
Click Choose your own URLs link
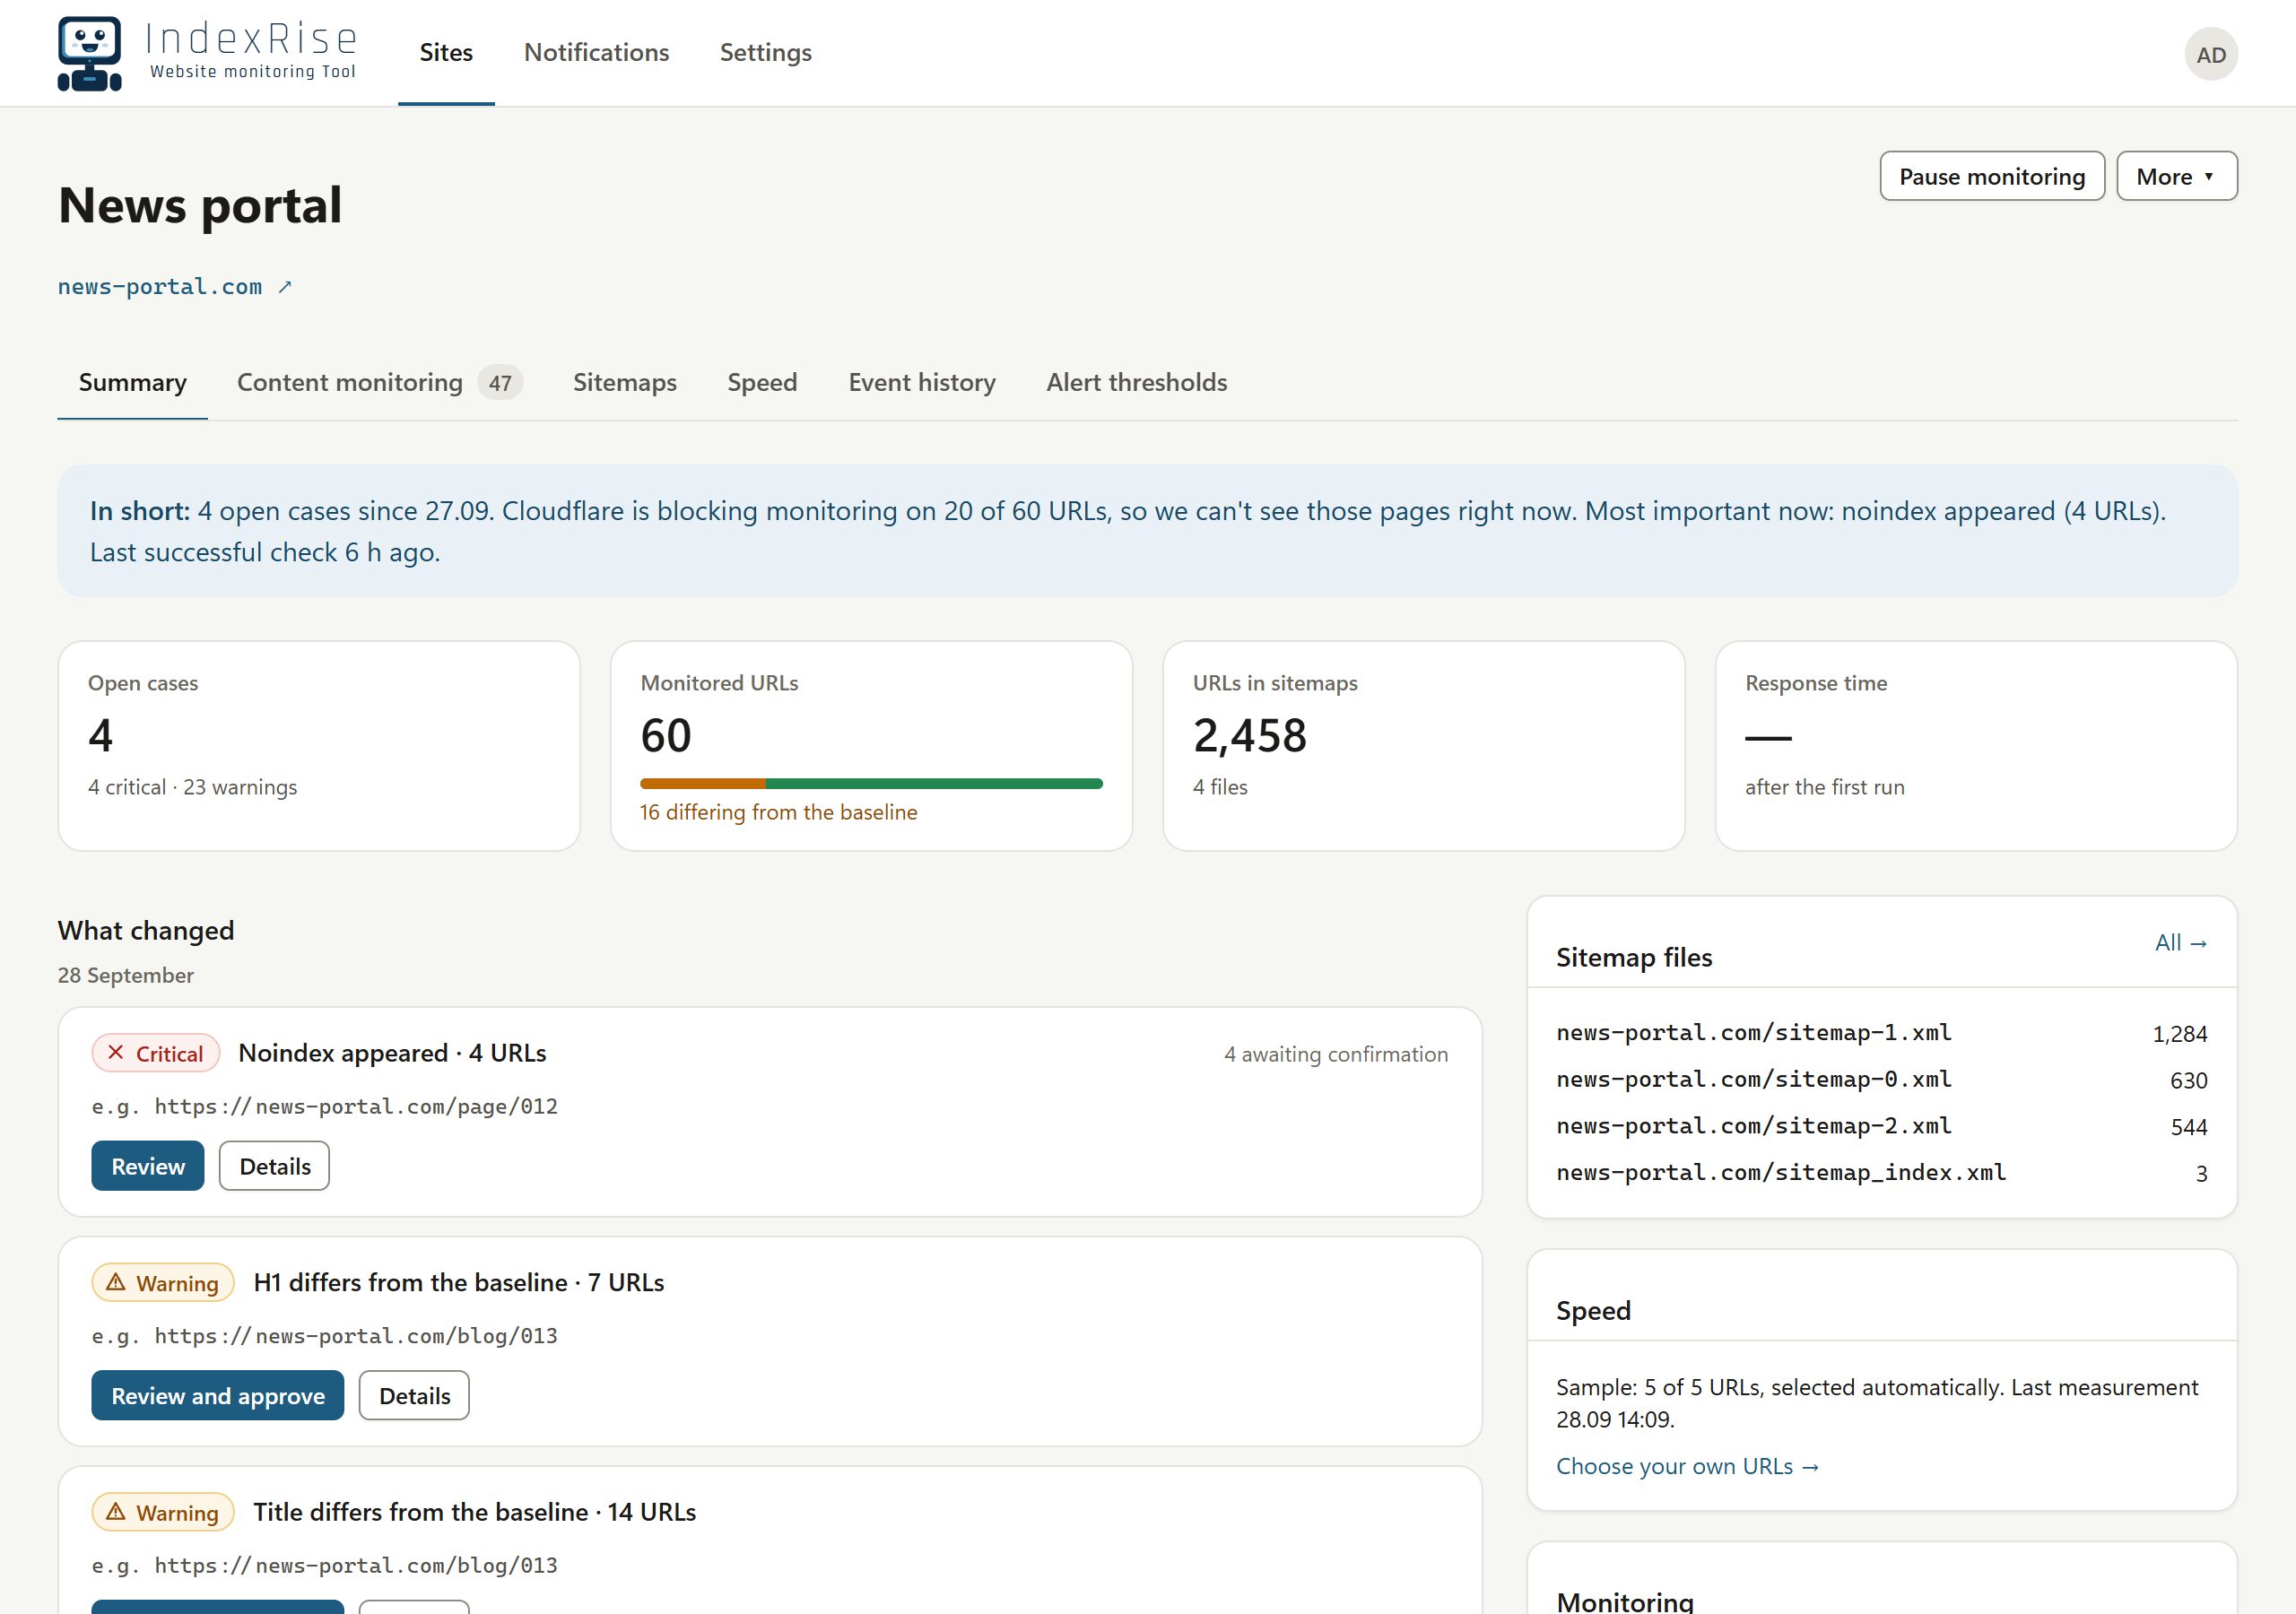pyautogui.click(x=1687, y=1466)
